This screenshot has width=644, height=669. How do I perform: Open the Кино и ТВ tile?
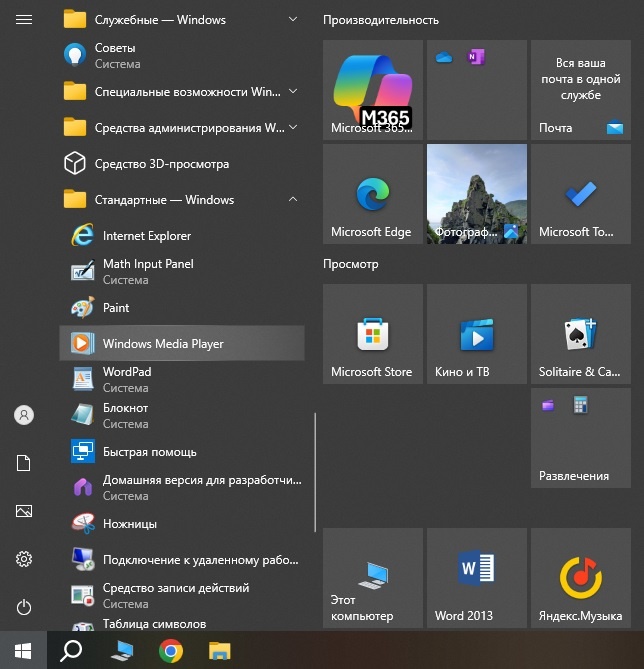477,334
